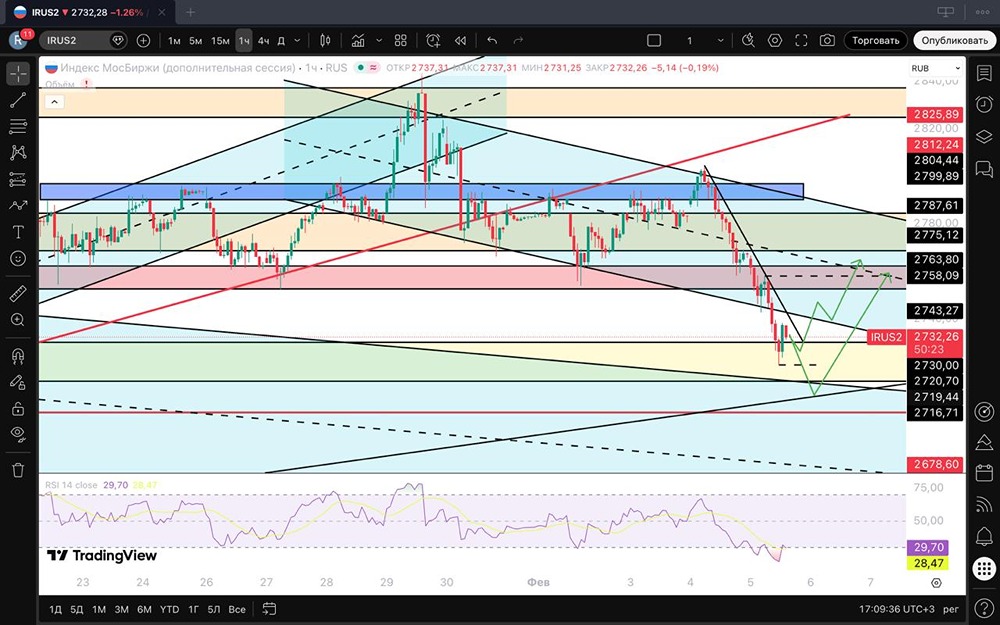Start bar replay mode
The image size is (1000, 625).
tap(460, 40)
